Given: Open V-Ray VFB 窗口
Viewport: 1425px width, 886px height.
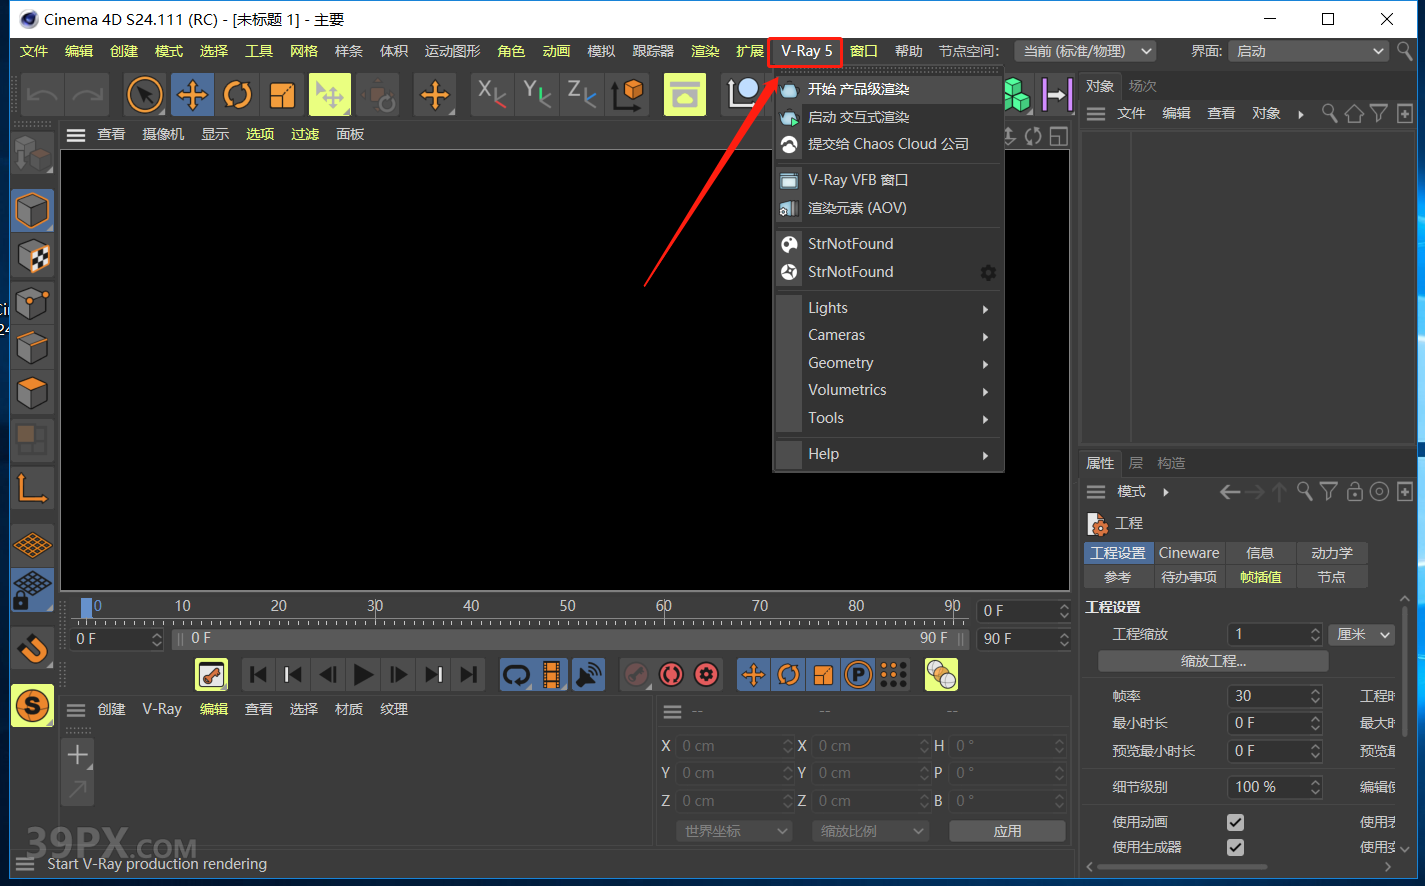Looking at the screenshot, I should (x=889, y=180).
